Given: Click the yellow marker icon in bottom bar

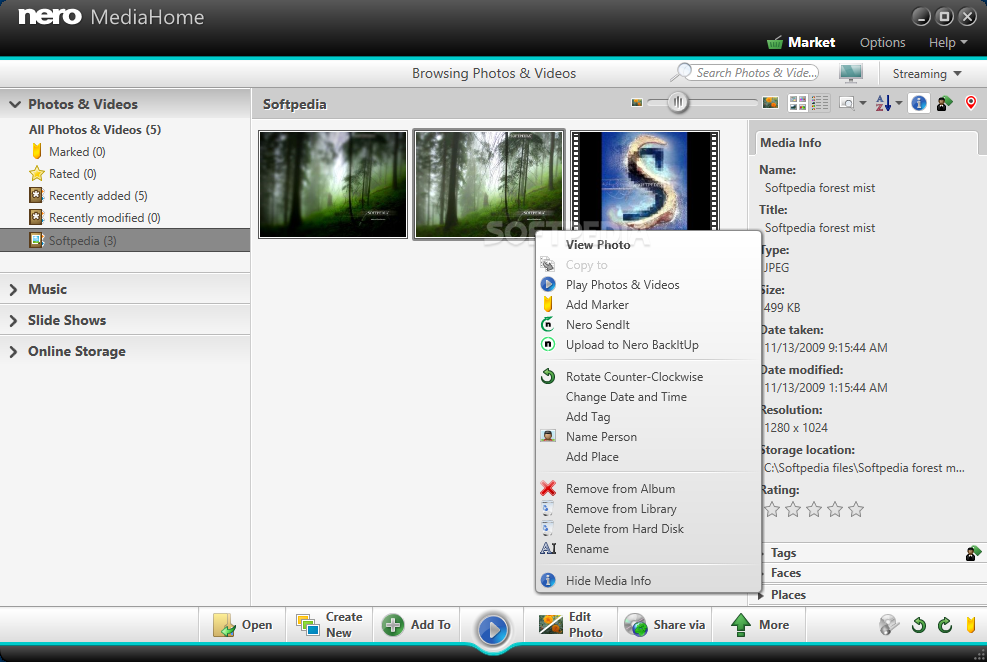Looking at the screenshot, I should coord(970,626).
